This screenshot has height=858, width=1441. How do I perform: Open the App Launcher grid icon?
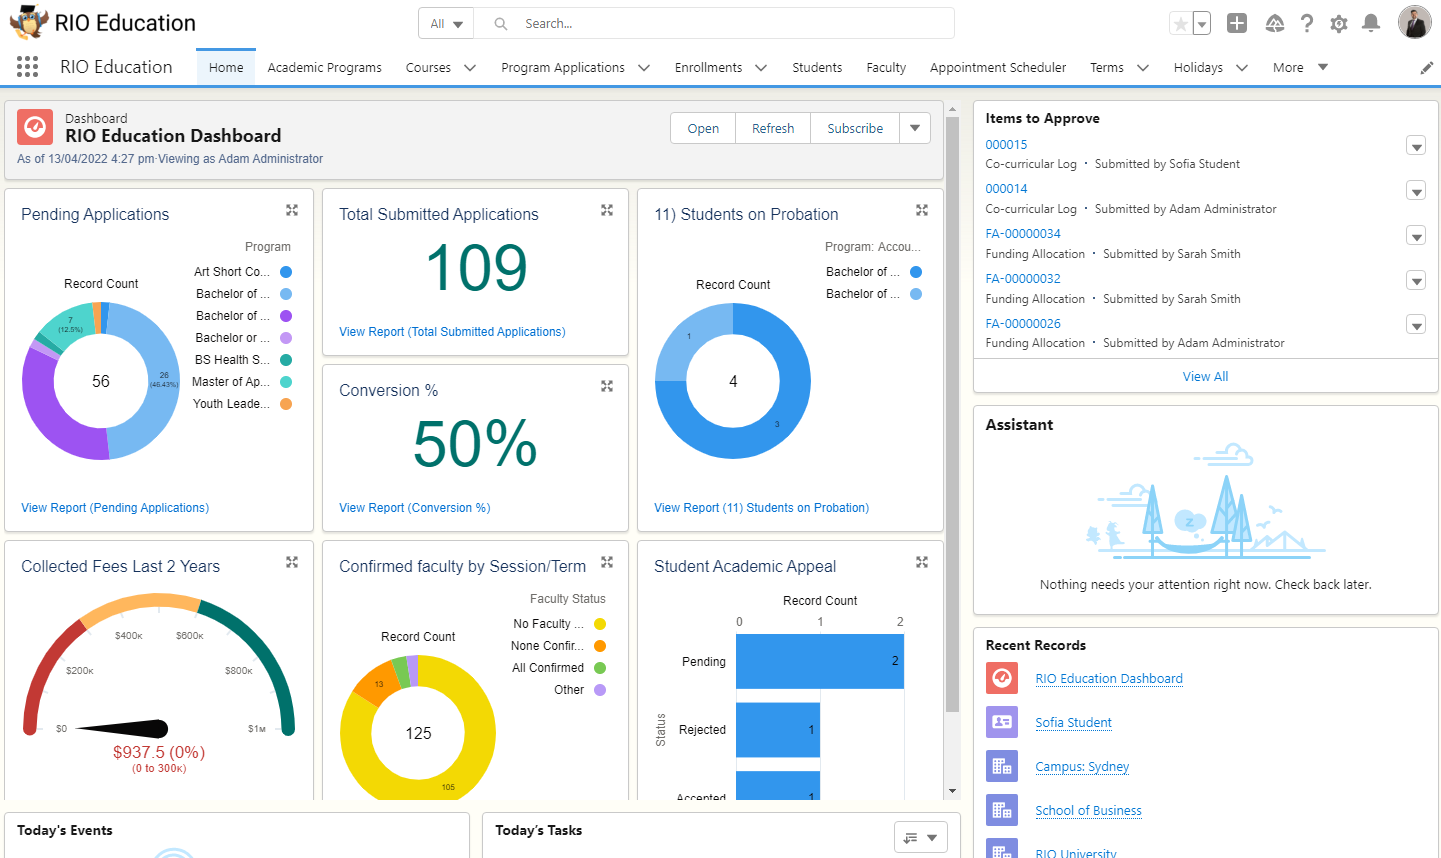(x=27, y=67)
